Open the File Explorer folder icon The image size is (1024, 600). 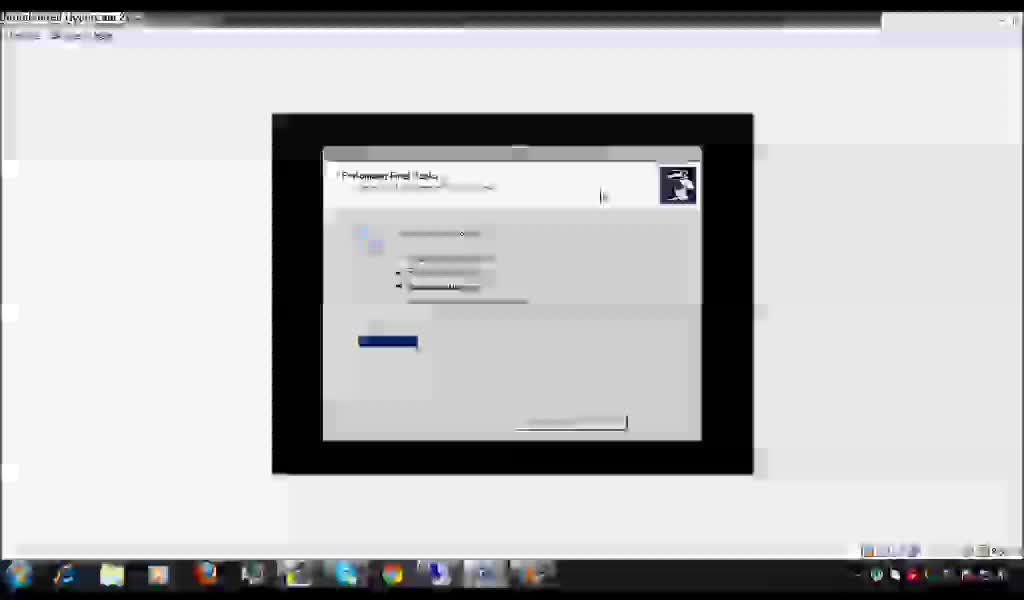click(111, 574)
